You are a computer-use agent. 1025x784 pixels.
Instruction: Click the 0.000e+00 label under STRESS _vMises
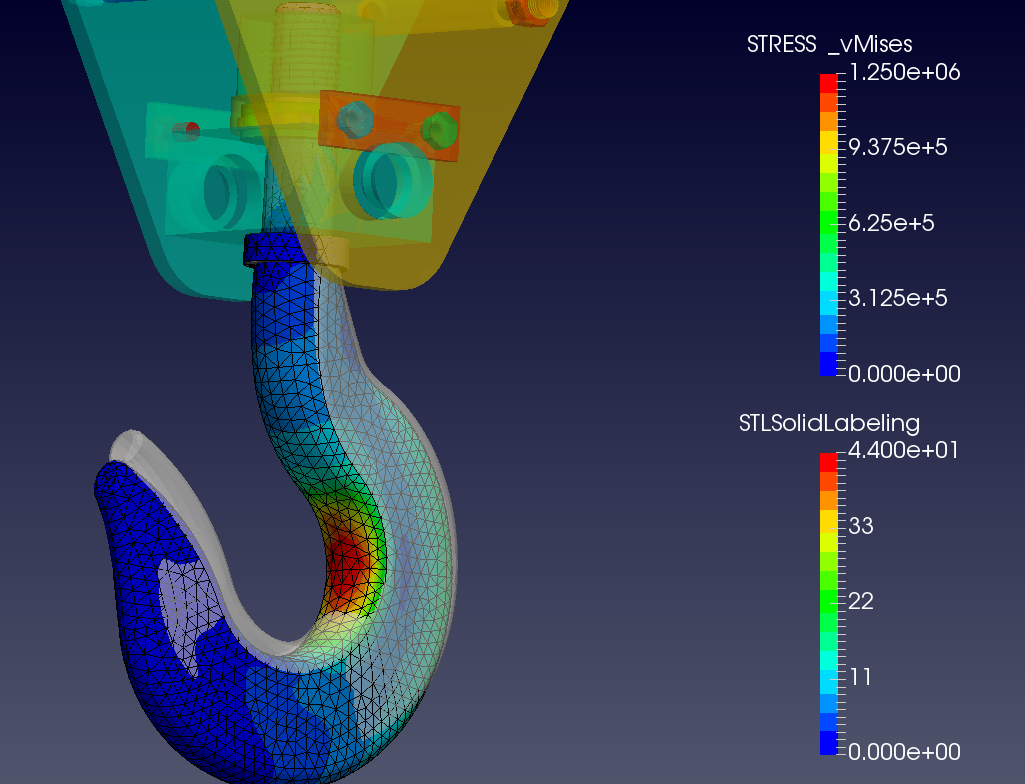(x=904, y=374)
